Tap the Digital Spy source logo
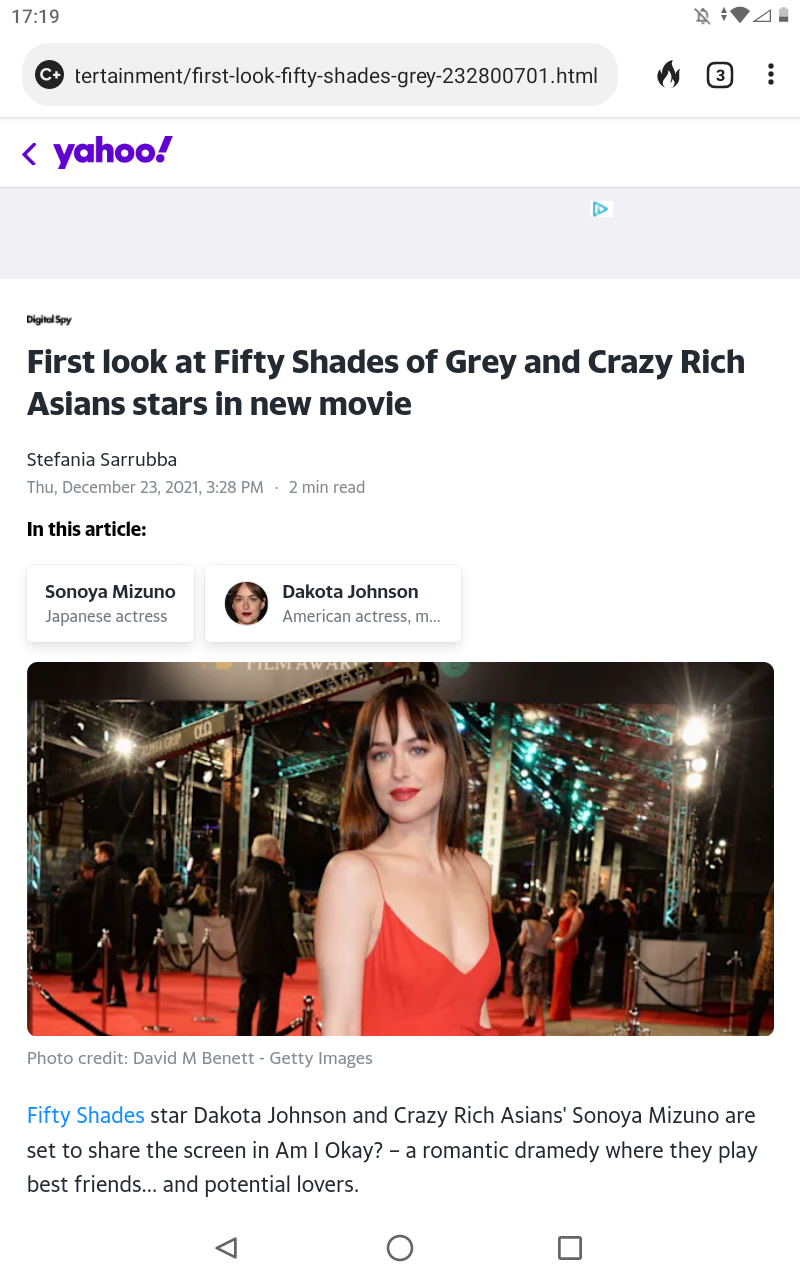This screenshot has width=800, height=1280. point(49,319)
